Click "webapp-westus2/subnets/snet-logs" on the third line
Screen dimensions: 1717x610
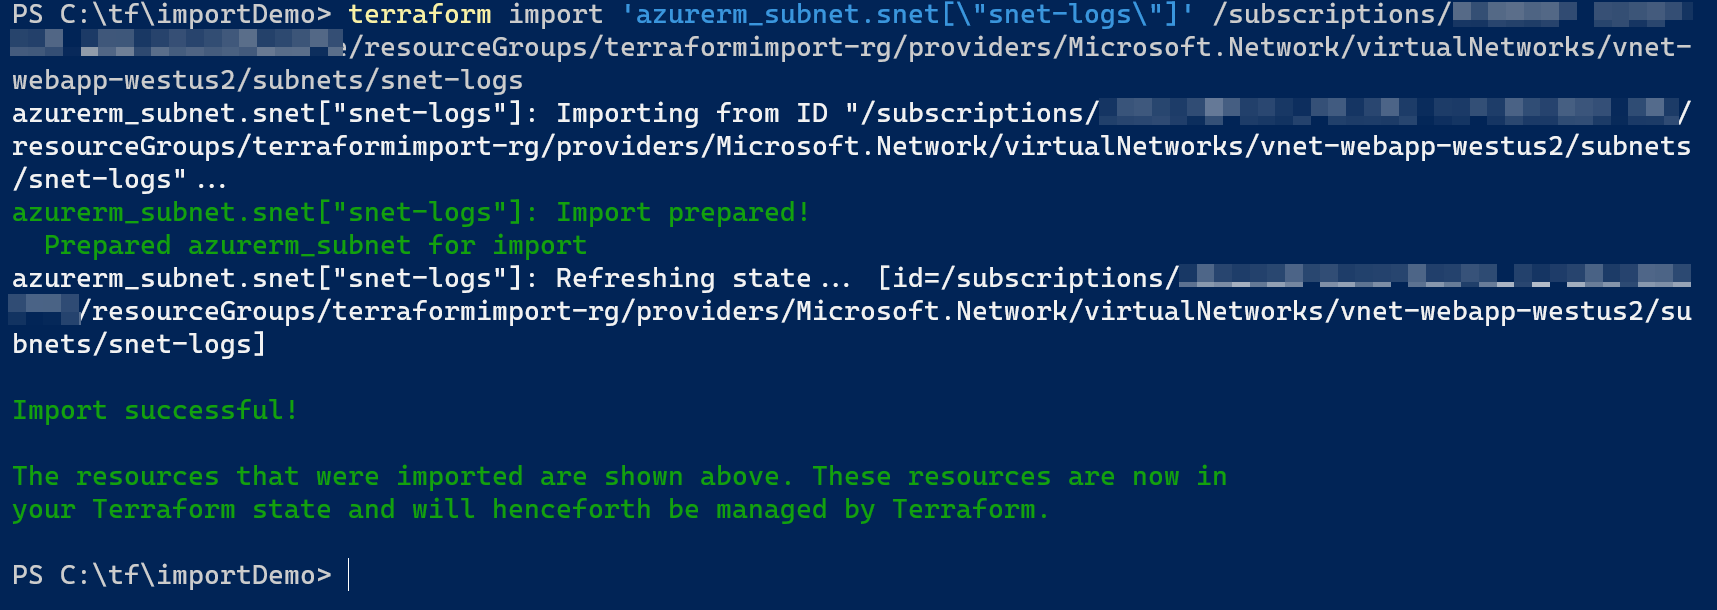267,80
